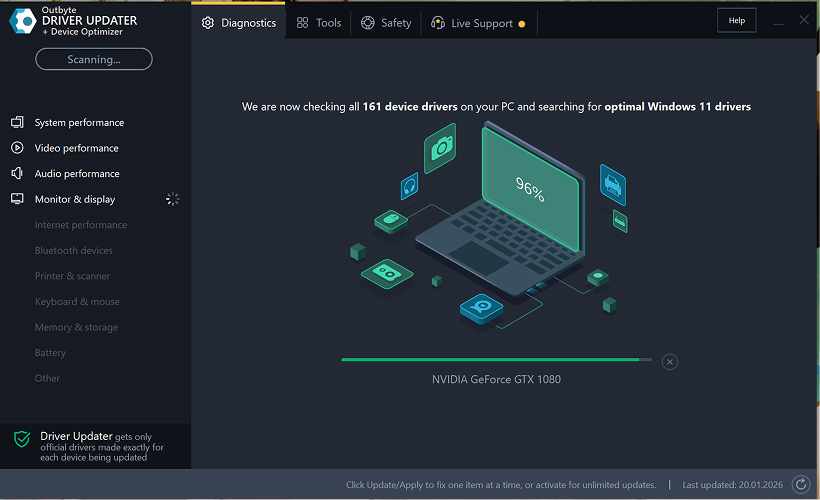The image size is (820, 500).
Task: Open the Live Support tab
Action: [x=478, y=23]
